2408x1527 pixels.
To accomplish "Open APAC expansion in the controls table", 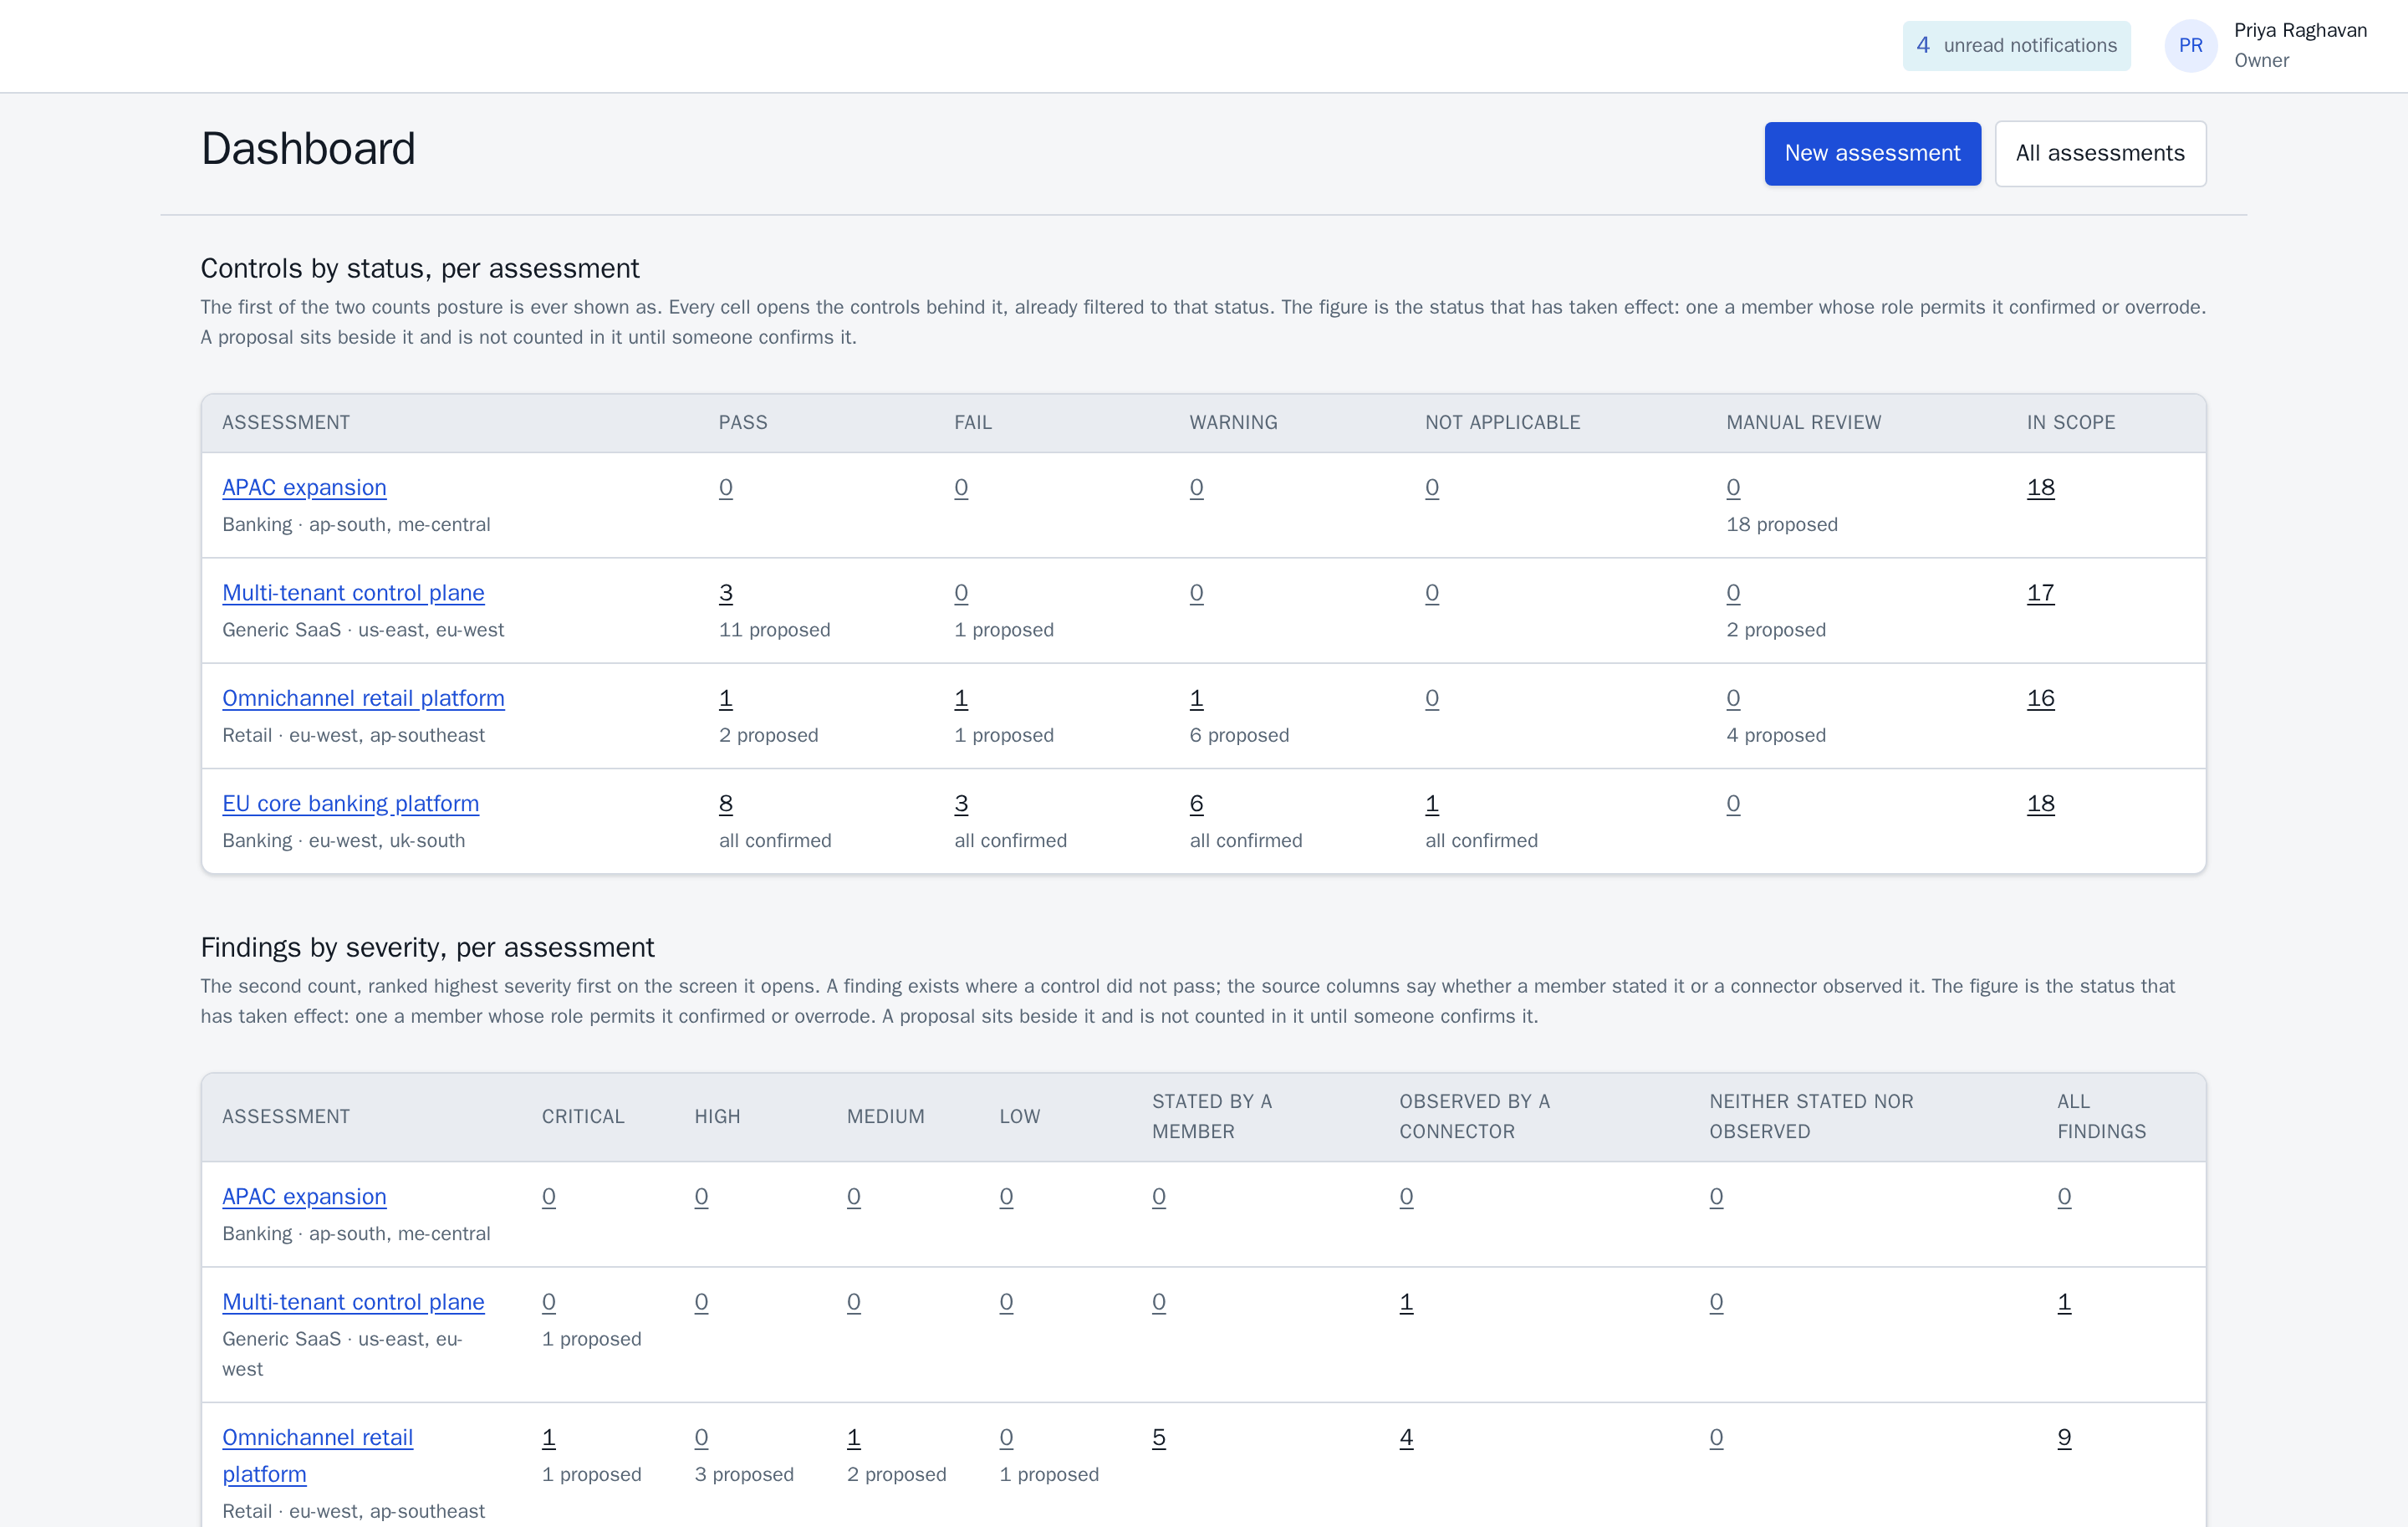I will click(x=304, y=487).
